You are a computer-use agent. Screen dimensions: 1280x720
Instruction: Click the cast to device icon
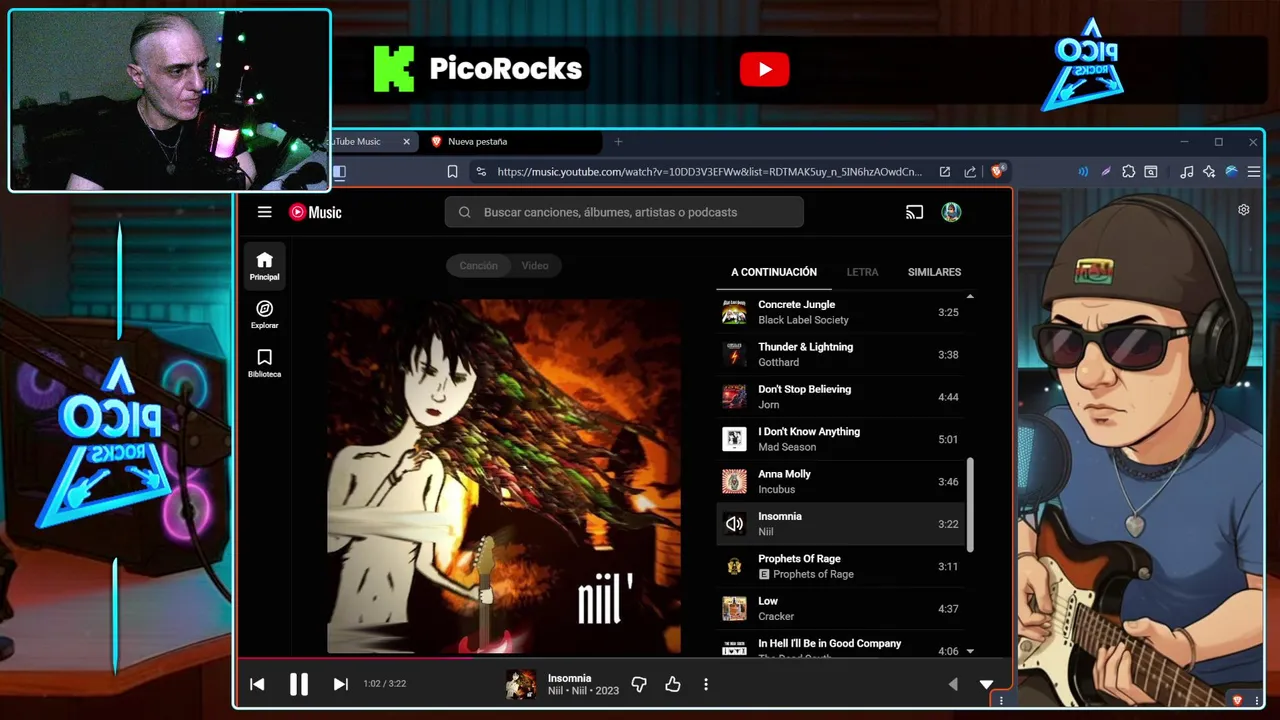click(914, 212)
